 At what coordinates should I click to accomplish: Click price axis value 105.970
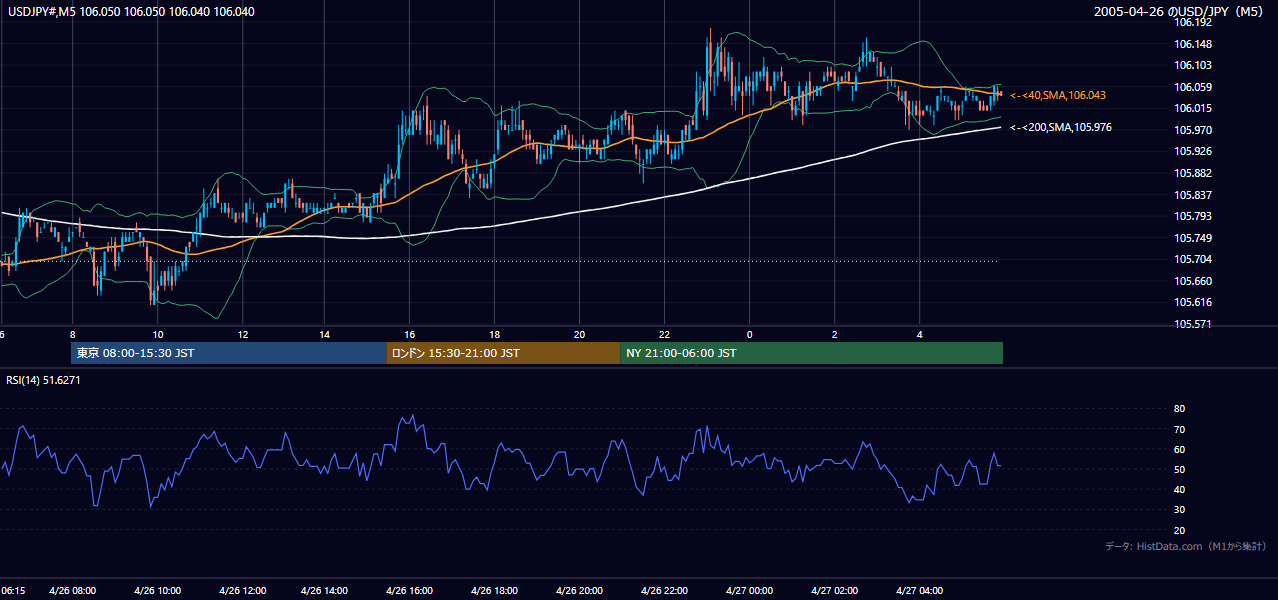pos(1192,130)
